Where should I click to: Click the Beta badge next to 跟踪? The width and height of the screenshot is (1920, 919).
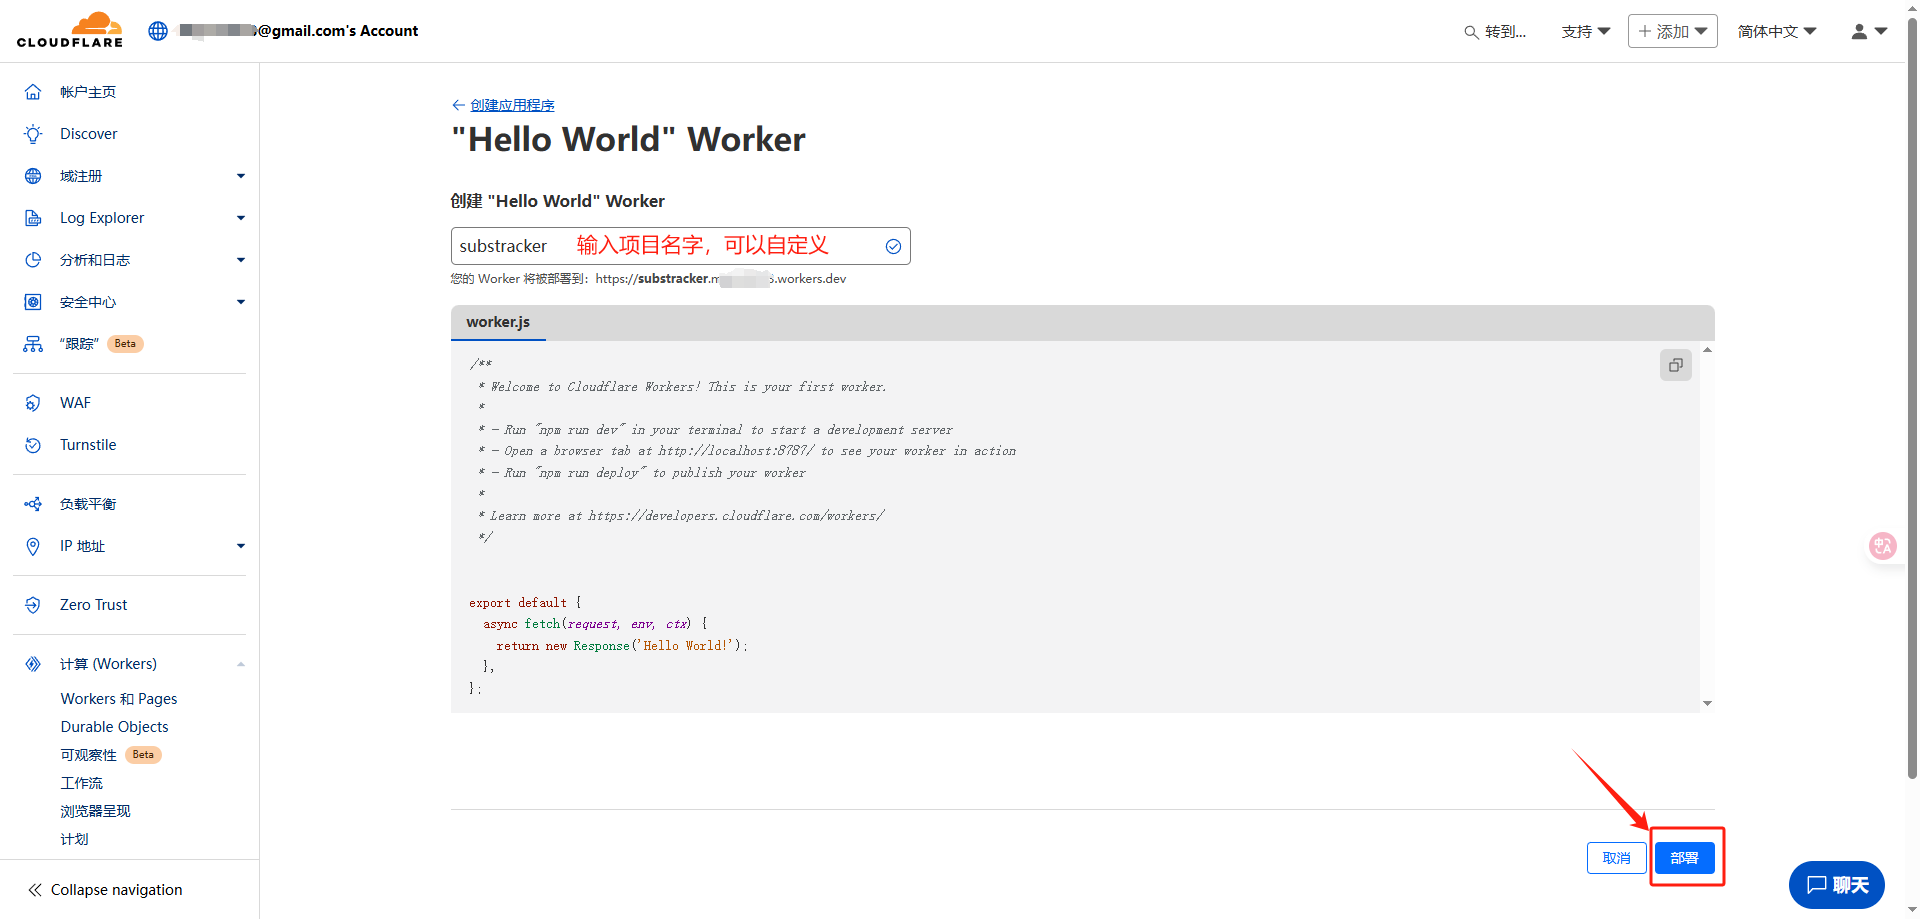pyautogui.click(x=125, y=344)
